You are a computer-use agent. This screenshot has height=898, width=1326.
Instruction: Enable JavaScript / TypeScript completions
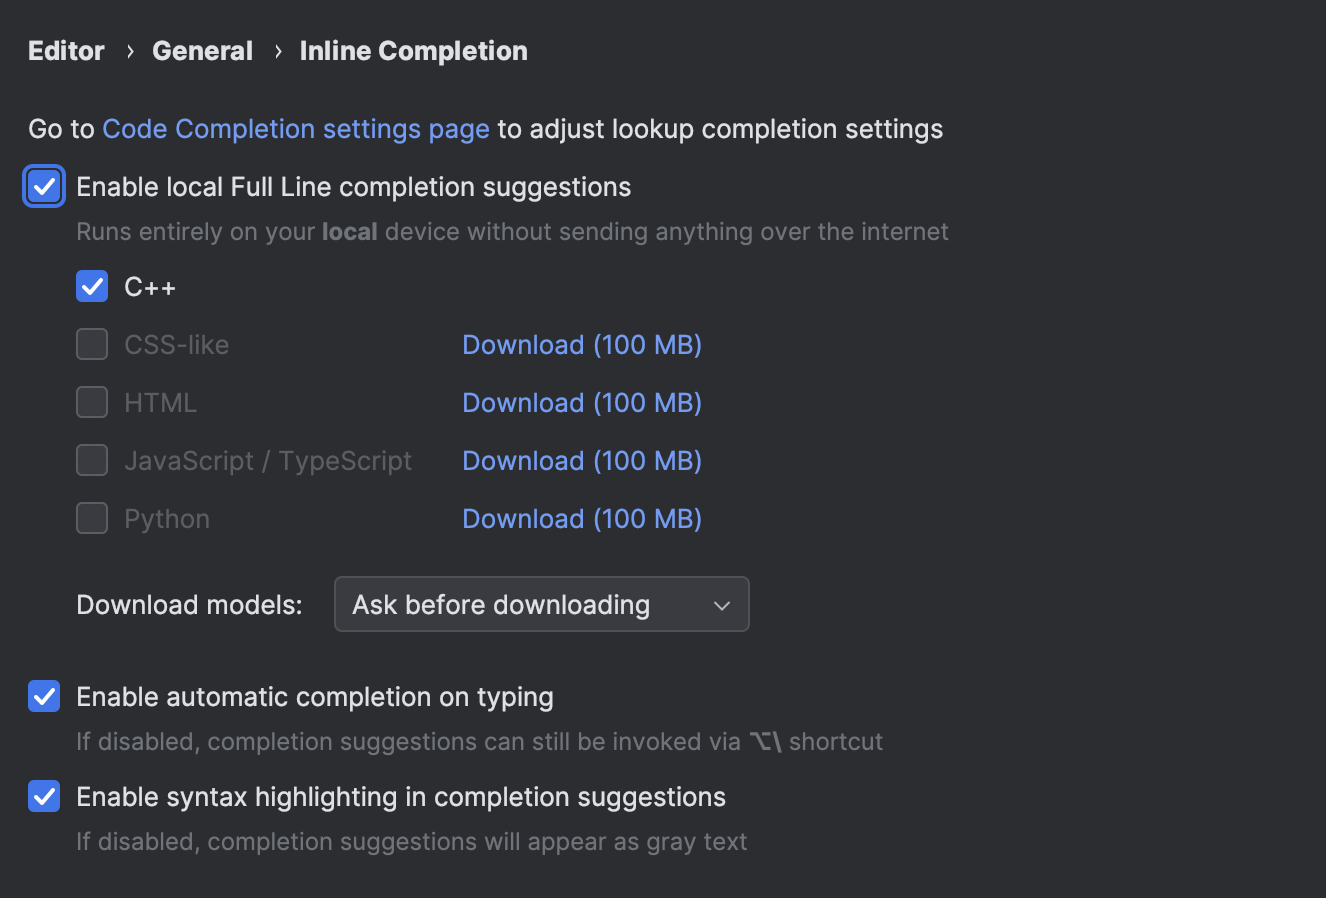pyautogui.click(x=91, y=460)
